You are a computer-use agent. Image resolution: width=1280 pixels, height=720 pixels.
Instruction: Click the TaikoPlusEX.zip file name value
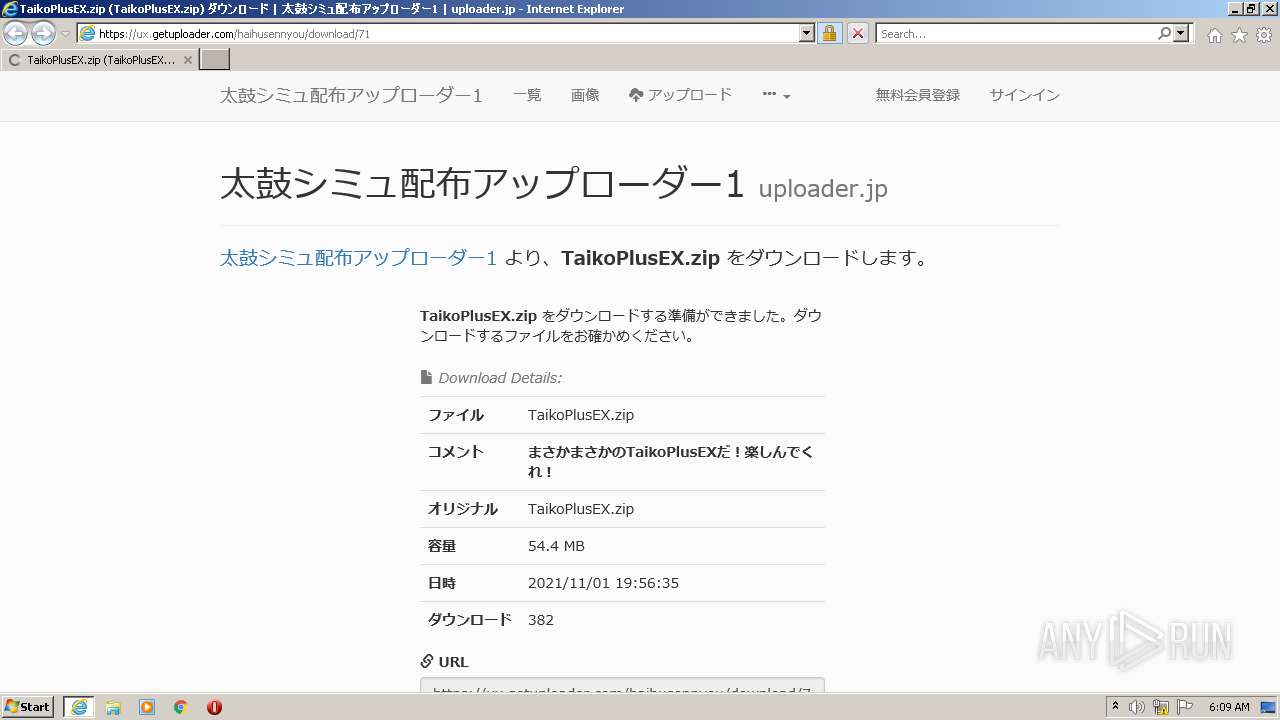pyautogui.click(x=581, y=415)
